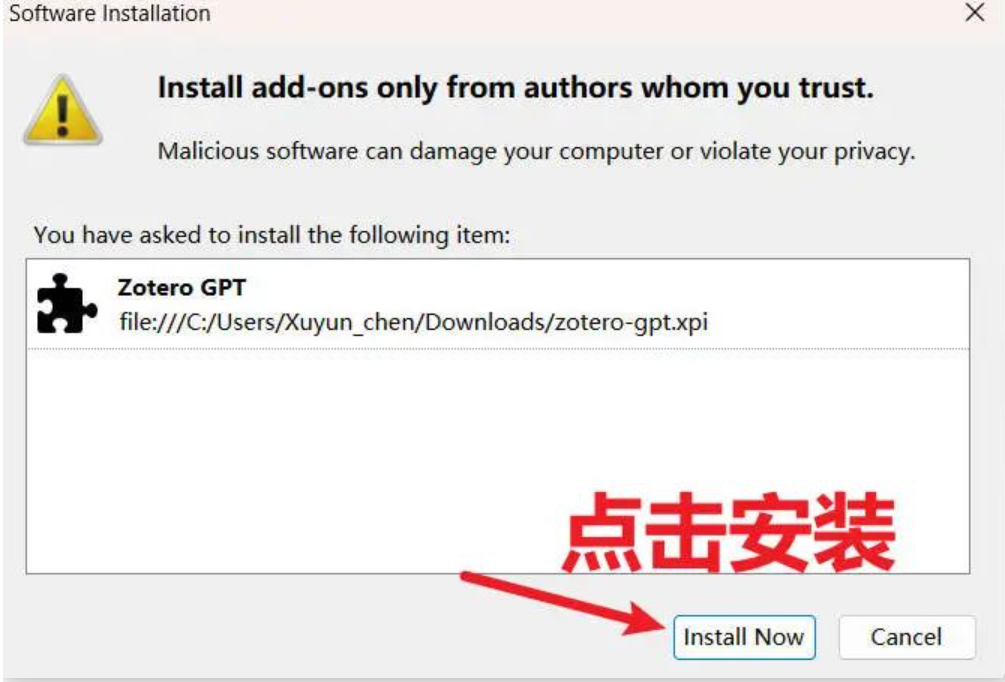The width and height of the screenshot is (1005, 682).
Task: Click the Software Installation title bar text
Action: tap(110, 13)
